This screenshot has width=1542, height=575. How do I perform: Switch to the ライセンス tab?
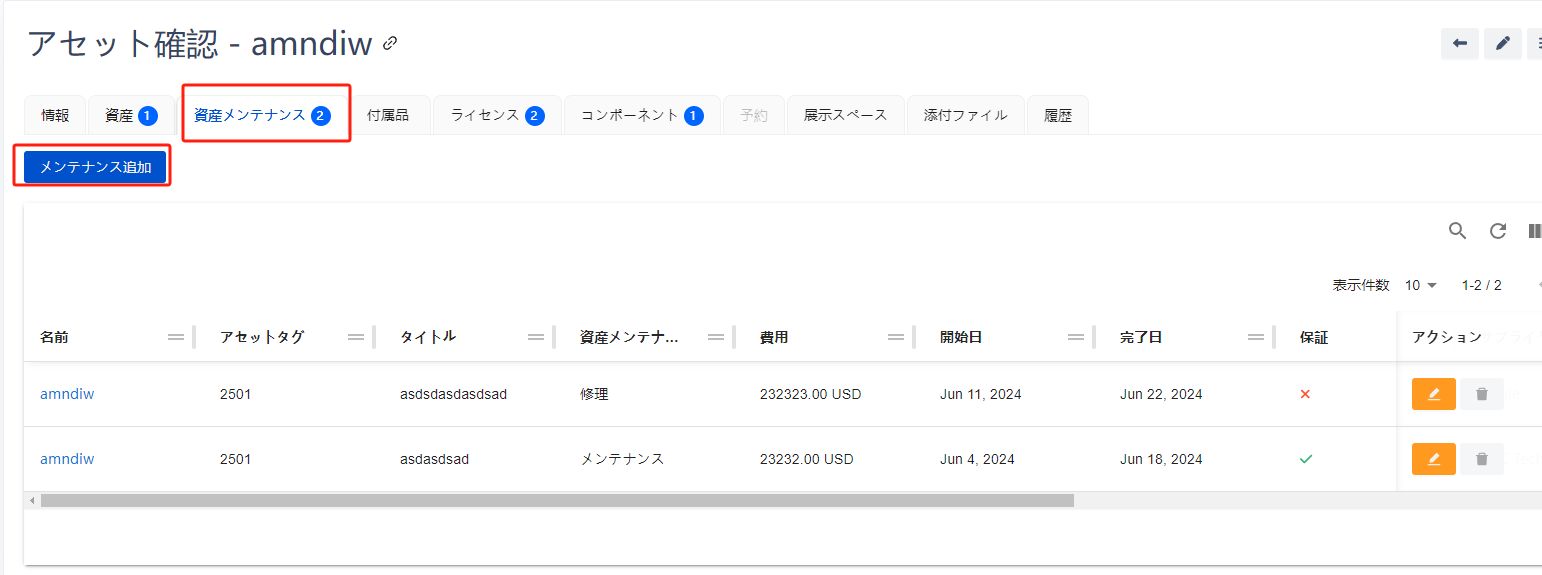tap(497, 115)
